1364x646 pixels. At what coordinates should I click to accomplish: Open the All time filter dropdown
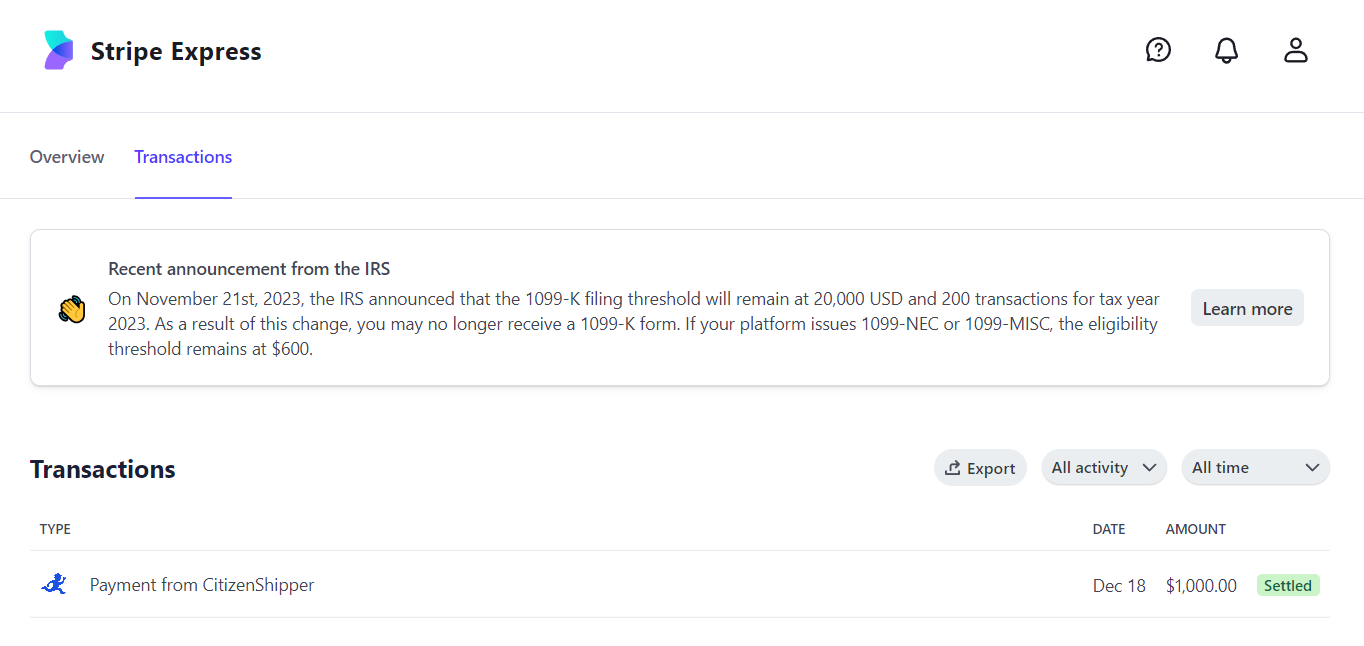click(x=1256, y=467)
